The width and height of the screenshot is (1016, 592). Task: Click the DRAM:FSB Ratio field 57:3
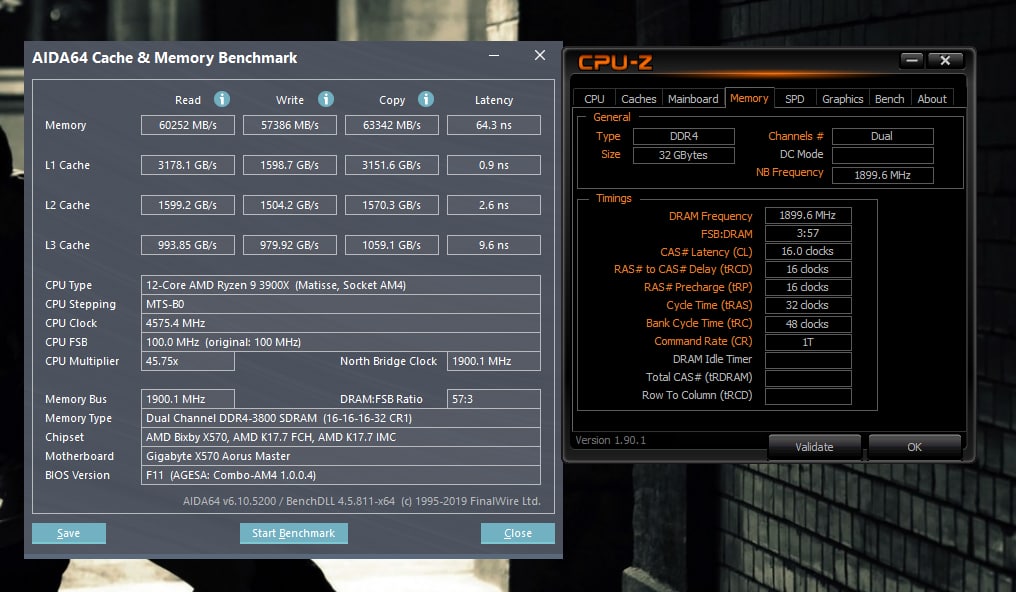coord(494,399)
